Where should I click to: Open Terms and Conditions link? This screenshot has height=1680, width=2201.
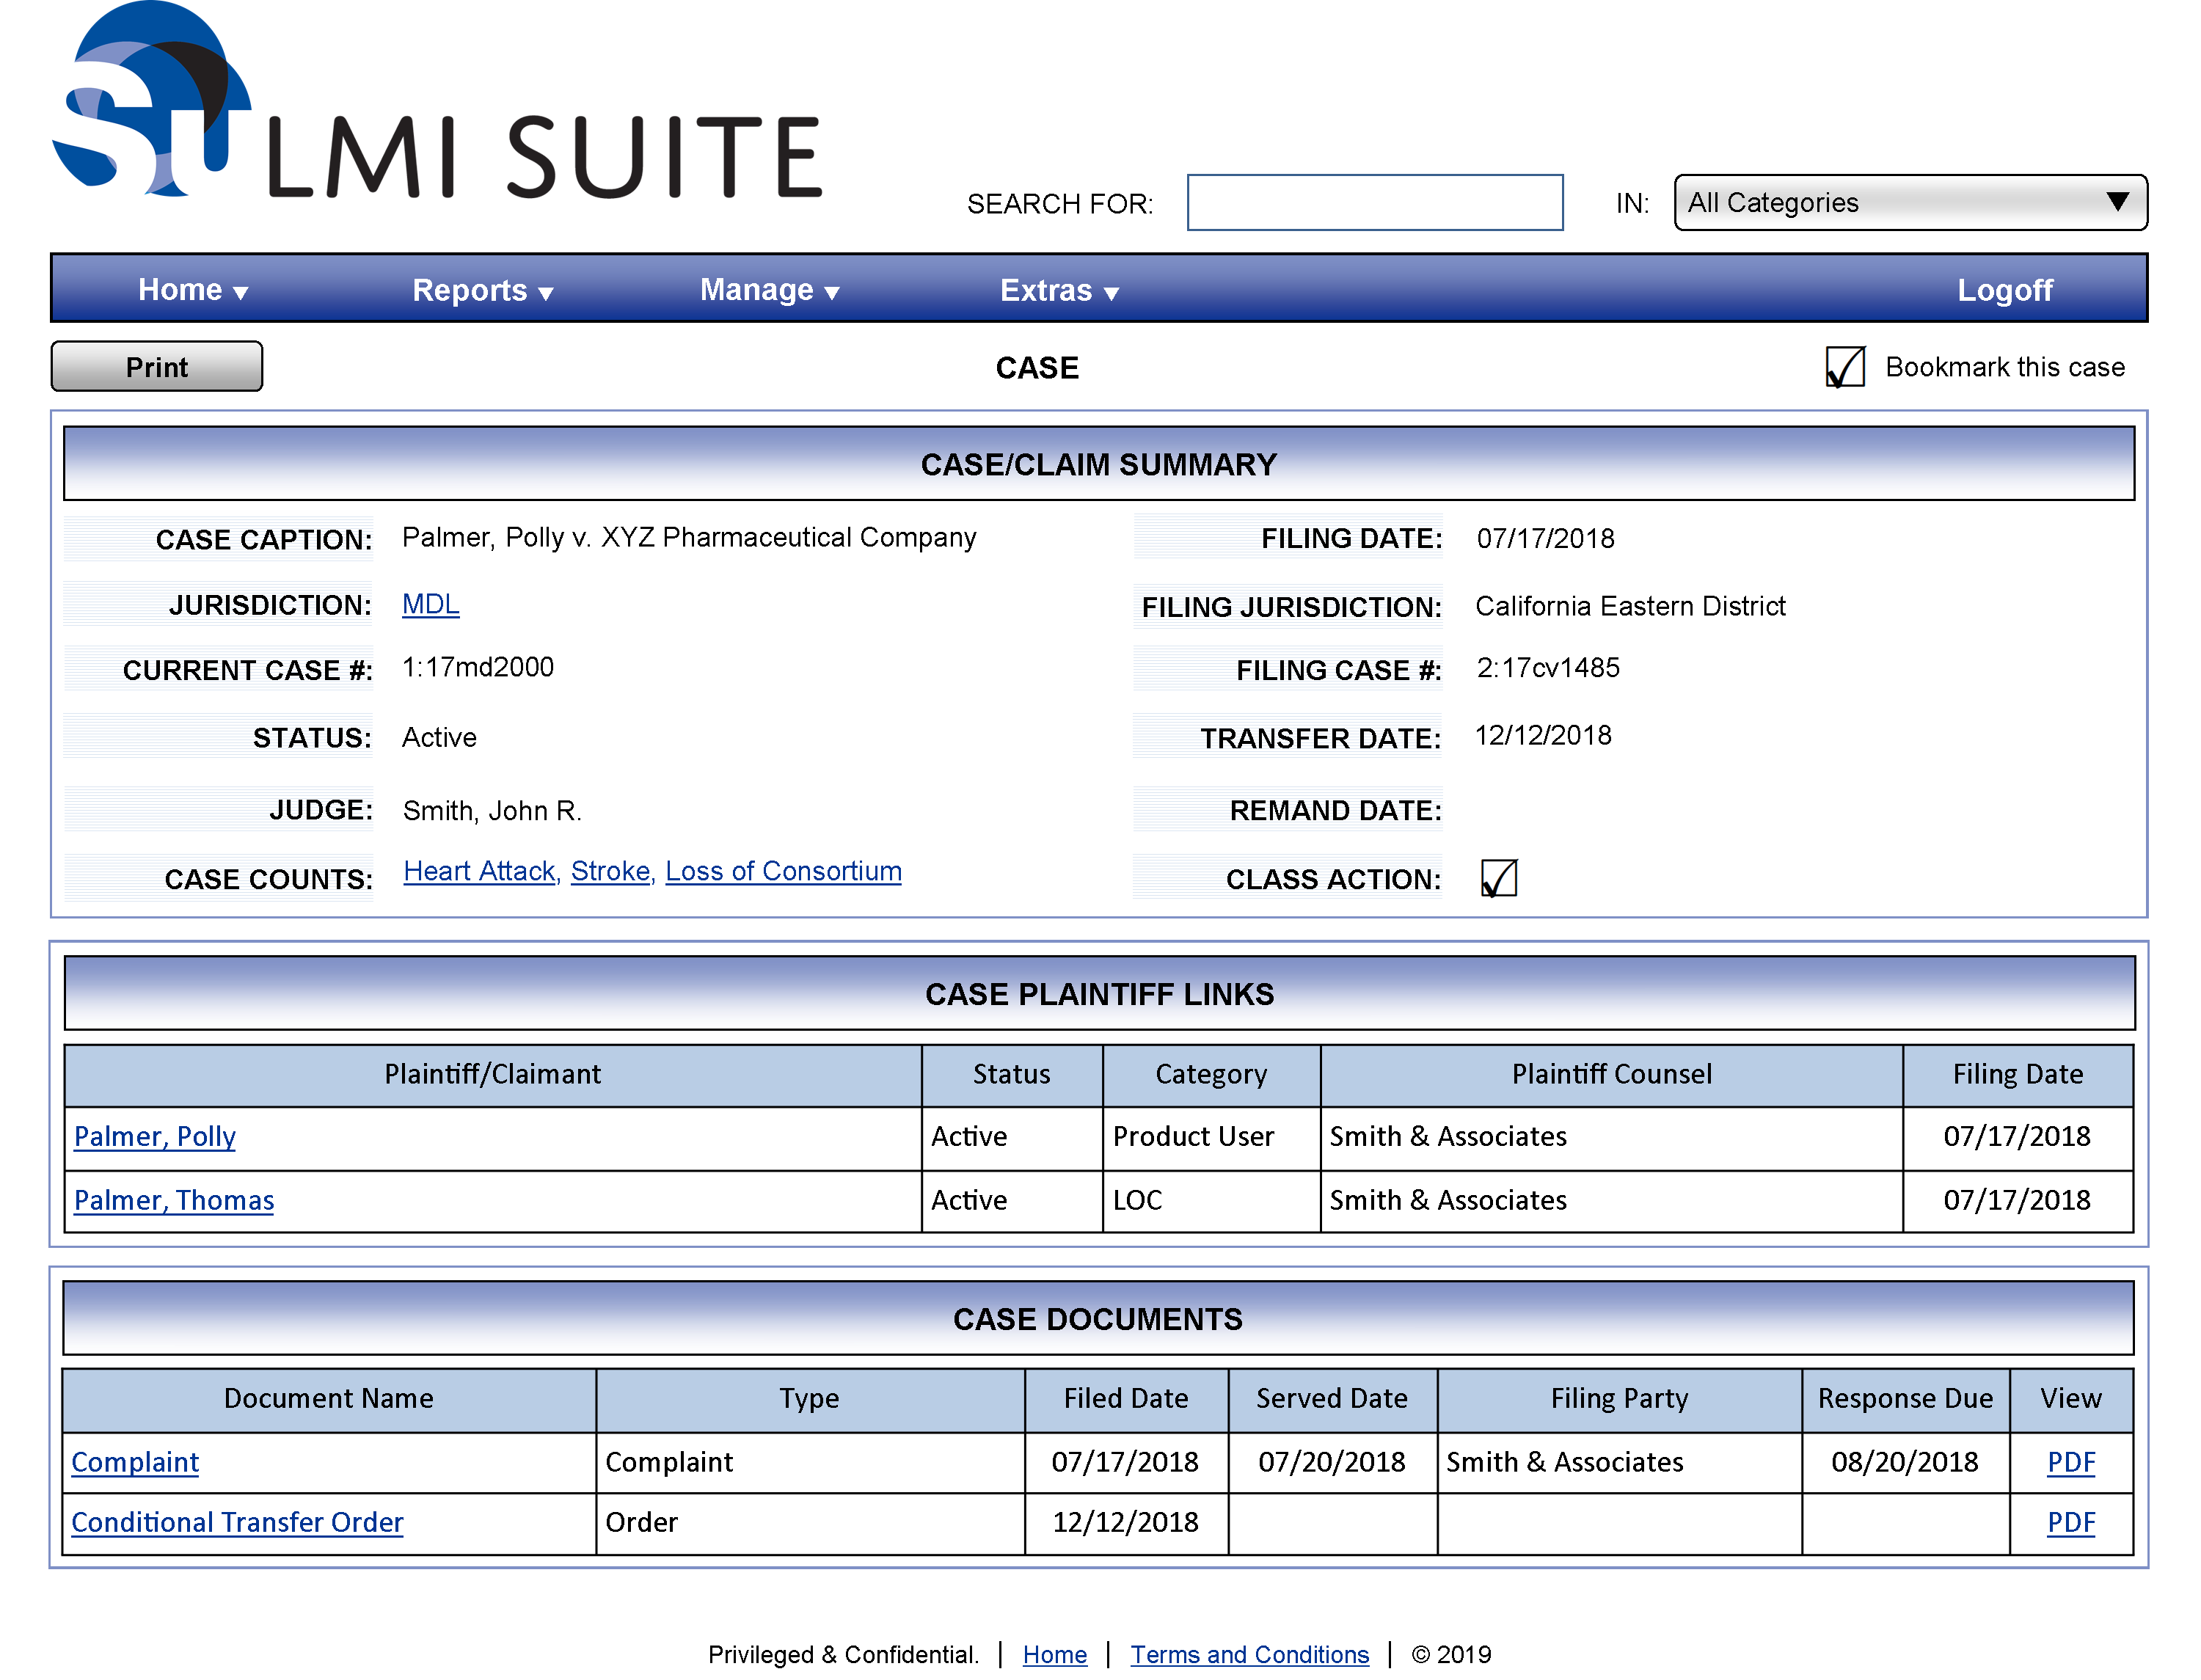[x=1249, y=1654]
